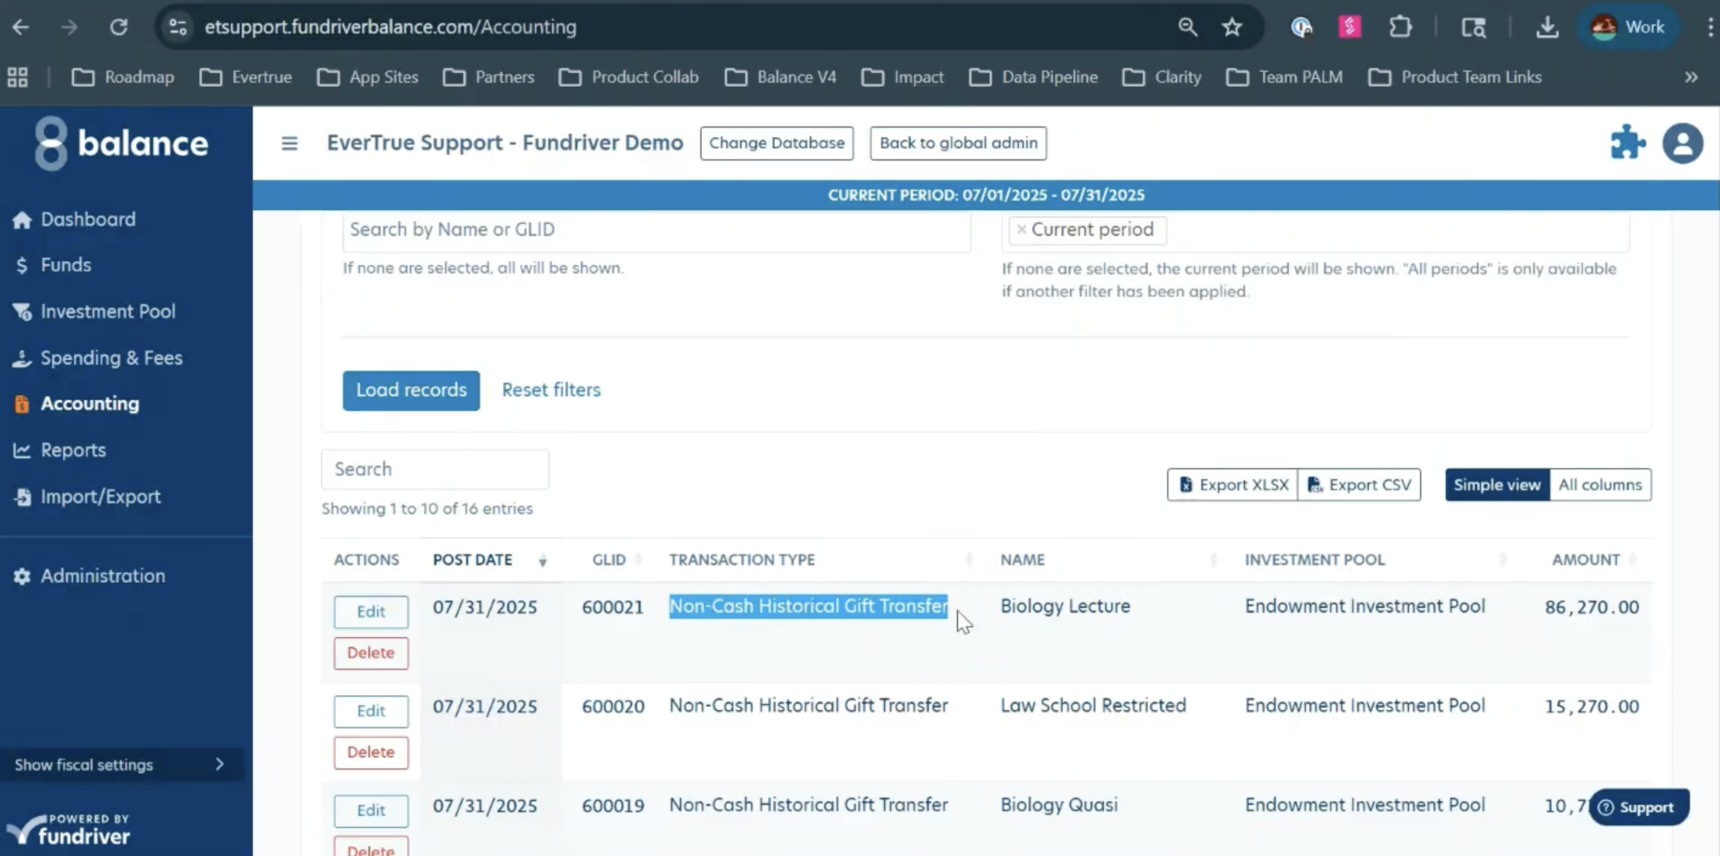The width and height of the screenshot is (1720, 856).
Task: Open the puzzle piece integrations icon
Action: click(x=1627, y=143)
